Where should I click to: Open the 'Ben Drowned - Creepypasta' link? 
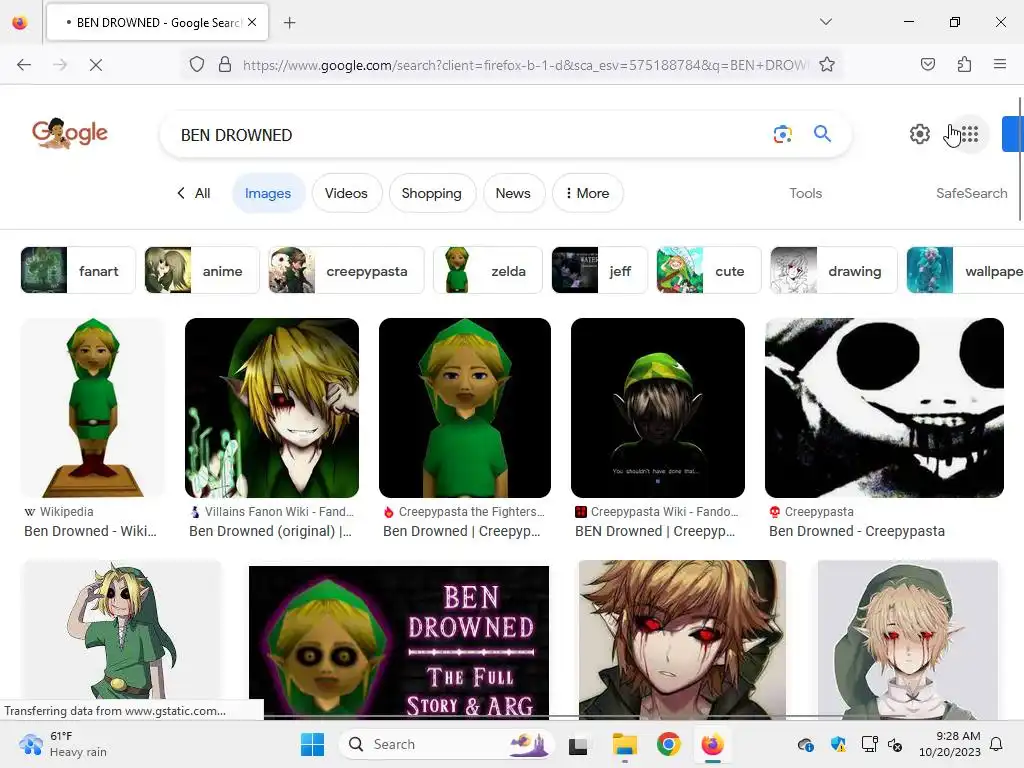click(857, 531)
